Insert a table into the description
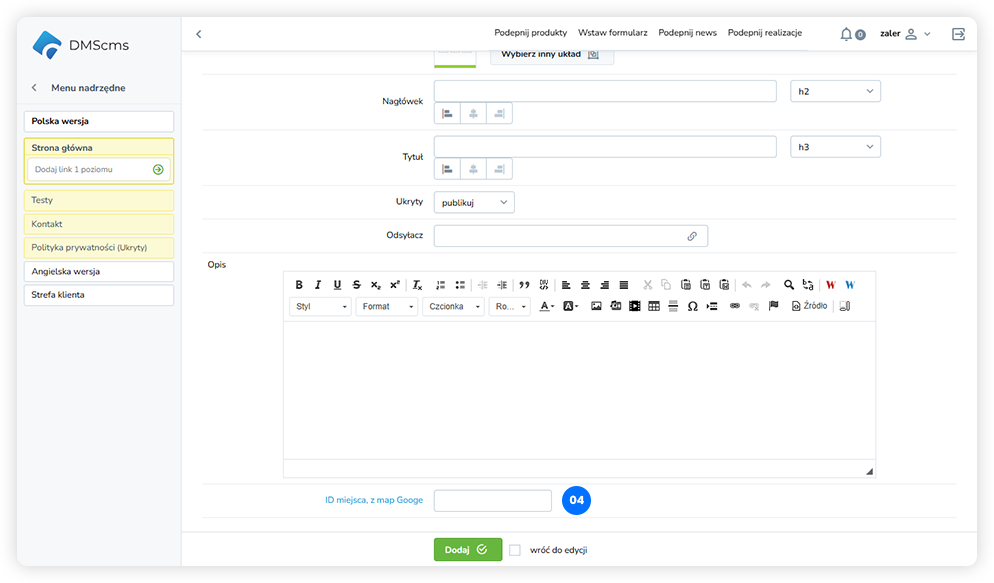This screenshot has height=583, width=994. point(654,306)
